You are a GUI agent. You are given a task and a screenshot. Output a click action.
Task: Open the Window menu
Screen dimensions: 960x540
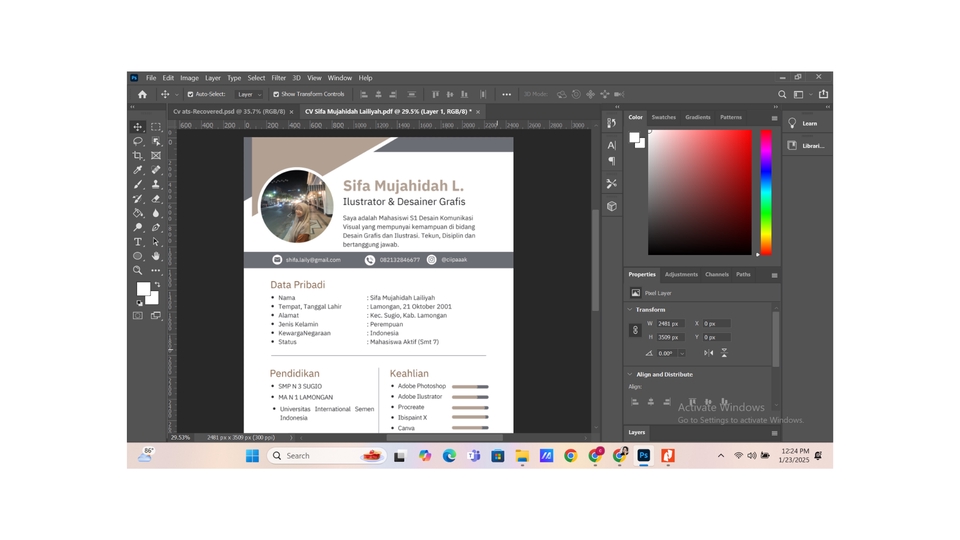[x=339, y=78]
